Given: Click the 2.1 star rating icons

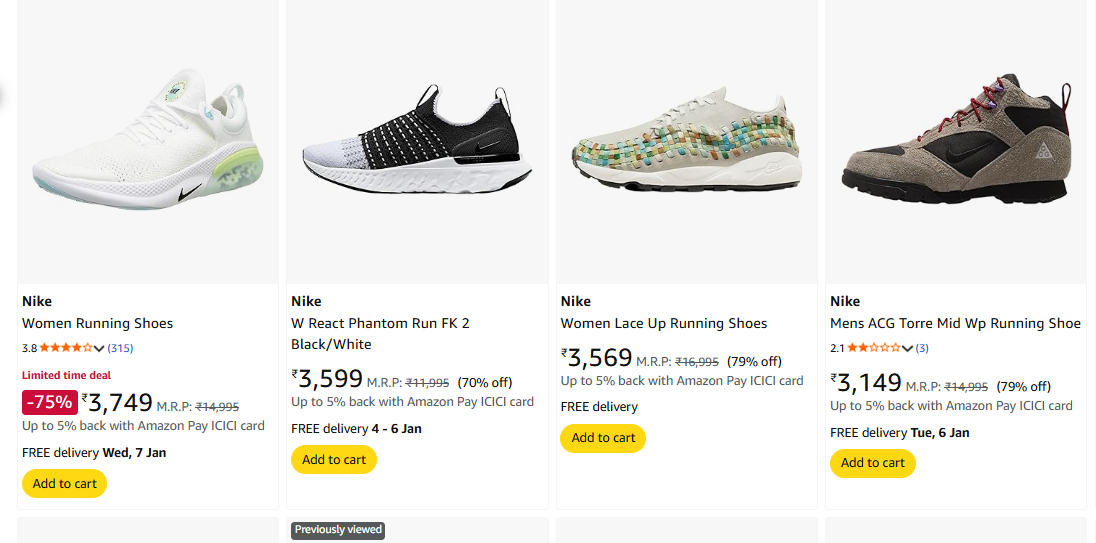Looking at the screenshot, I should [x=874, y=348].
